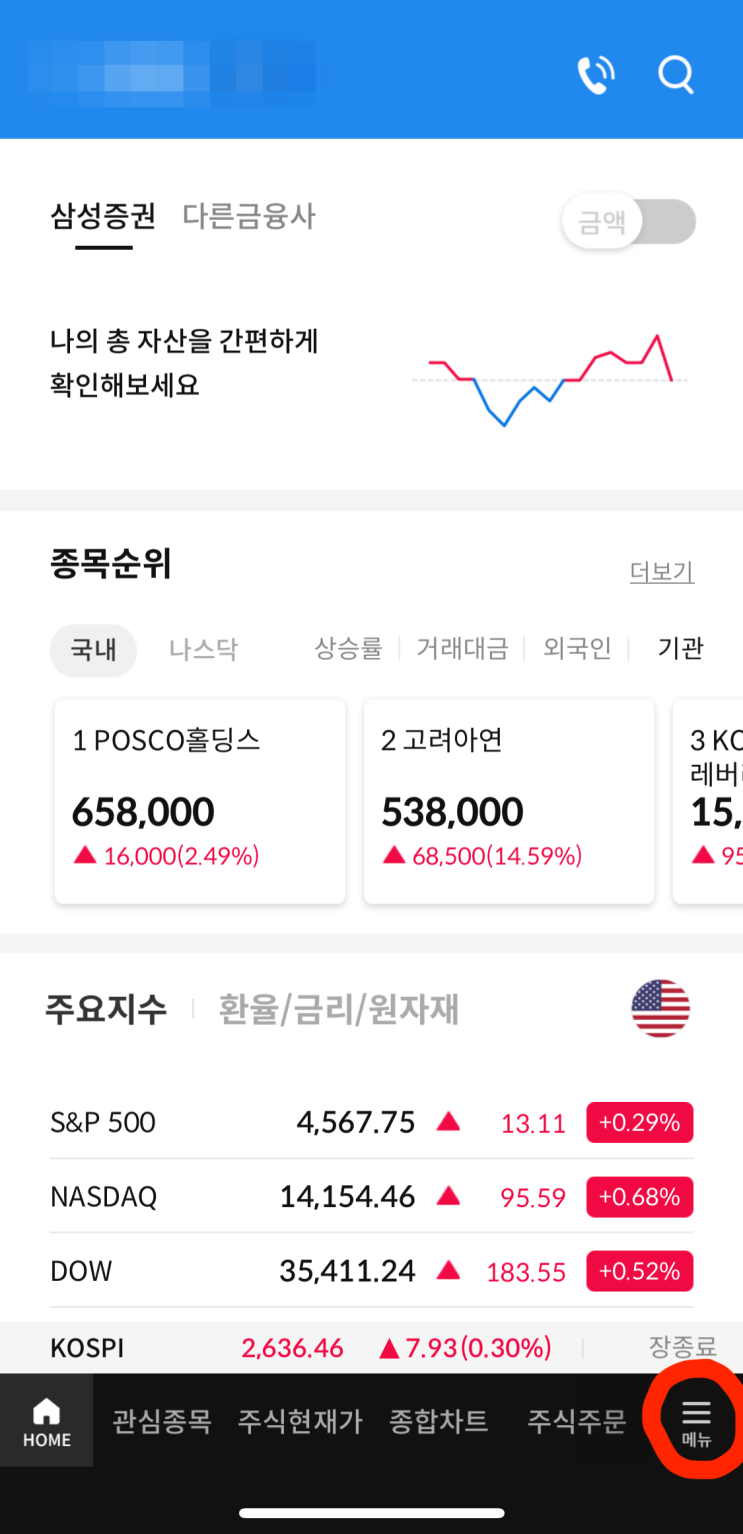Tap the HOME icon in bottom bar
Screen dimensions: 743x1534
tap(47, 1422)
